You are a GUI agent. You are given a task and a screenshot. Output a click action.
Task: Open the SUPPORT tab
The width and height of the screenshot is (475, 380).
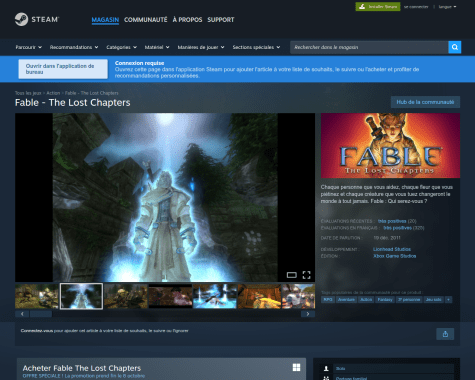(x=221, y=20)
